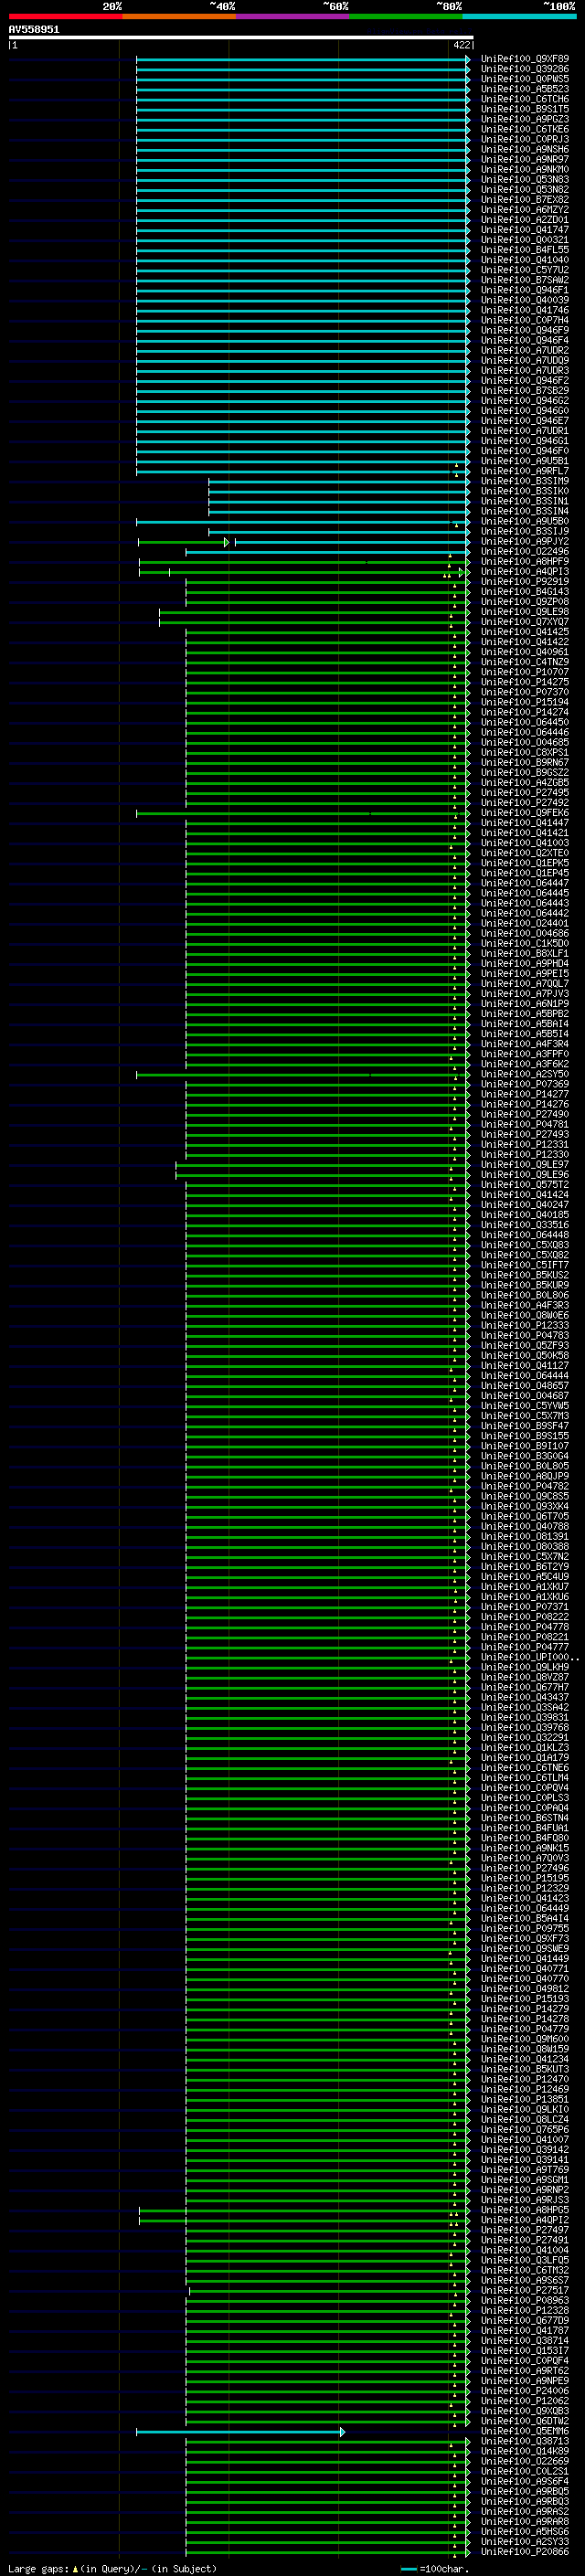
Task: Select hit label UniRef100_P07370
Action: [525, 692]
